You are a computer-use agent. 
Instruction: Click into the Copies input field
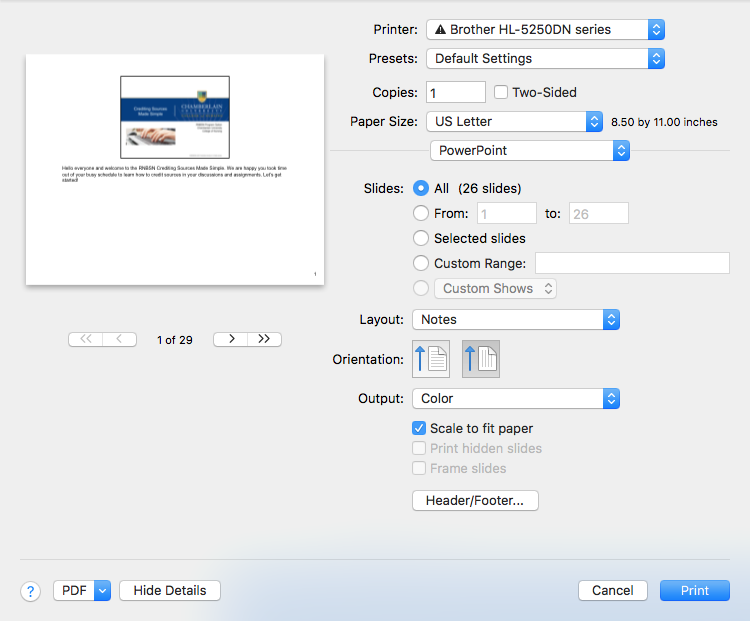pos(456,92)
